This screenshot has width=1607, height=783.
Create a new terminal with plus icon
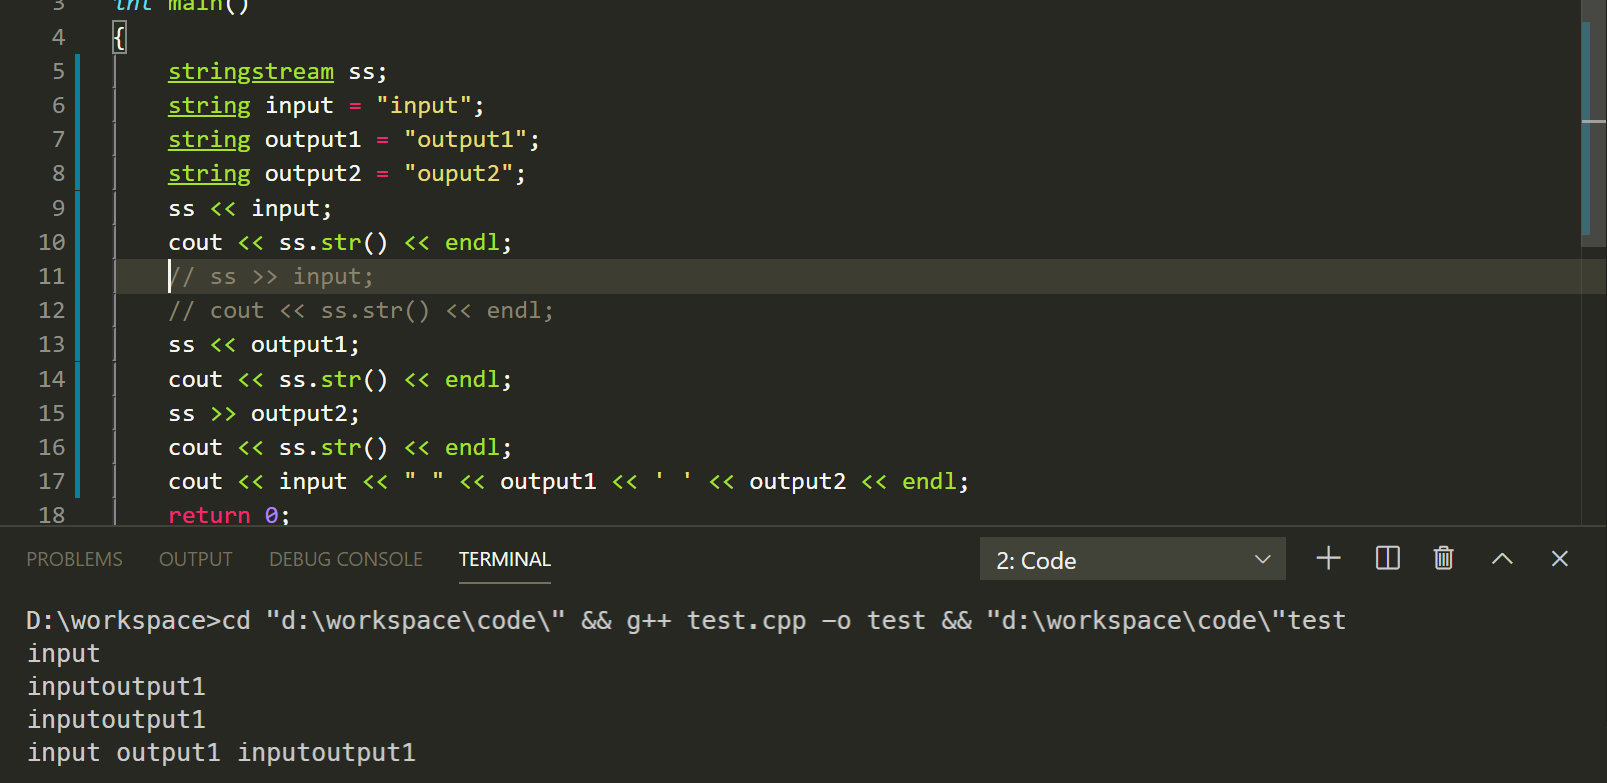tap(1328, 558)
